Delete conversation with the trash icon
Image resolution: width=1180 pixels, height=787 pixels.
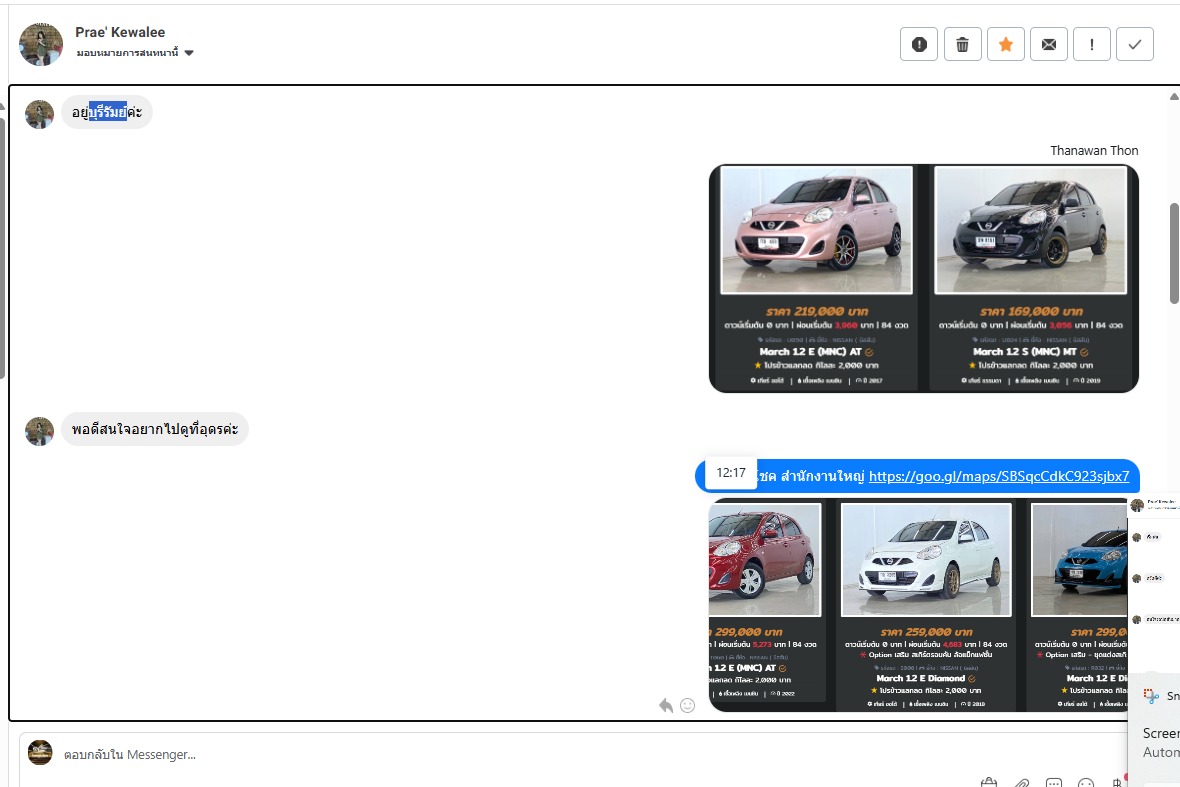coord(962,44)
